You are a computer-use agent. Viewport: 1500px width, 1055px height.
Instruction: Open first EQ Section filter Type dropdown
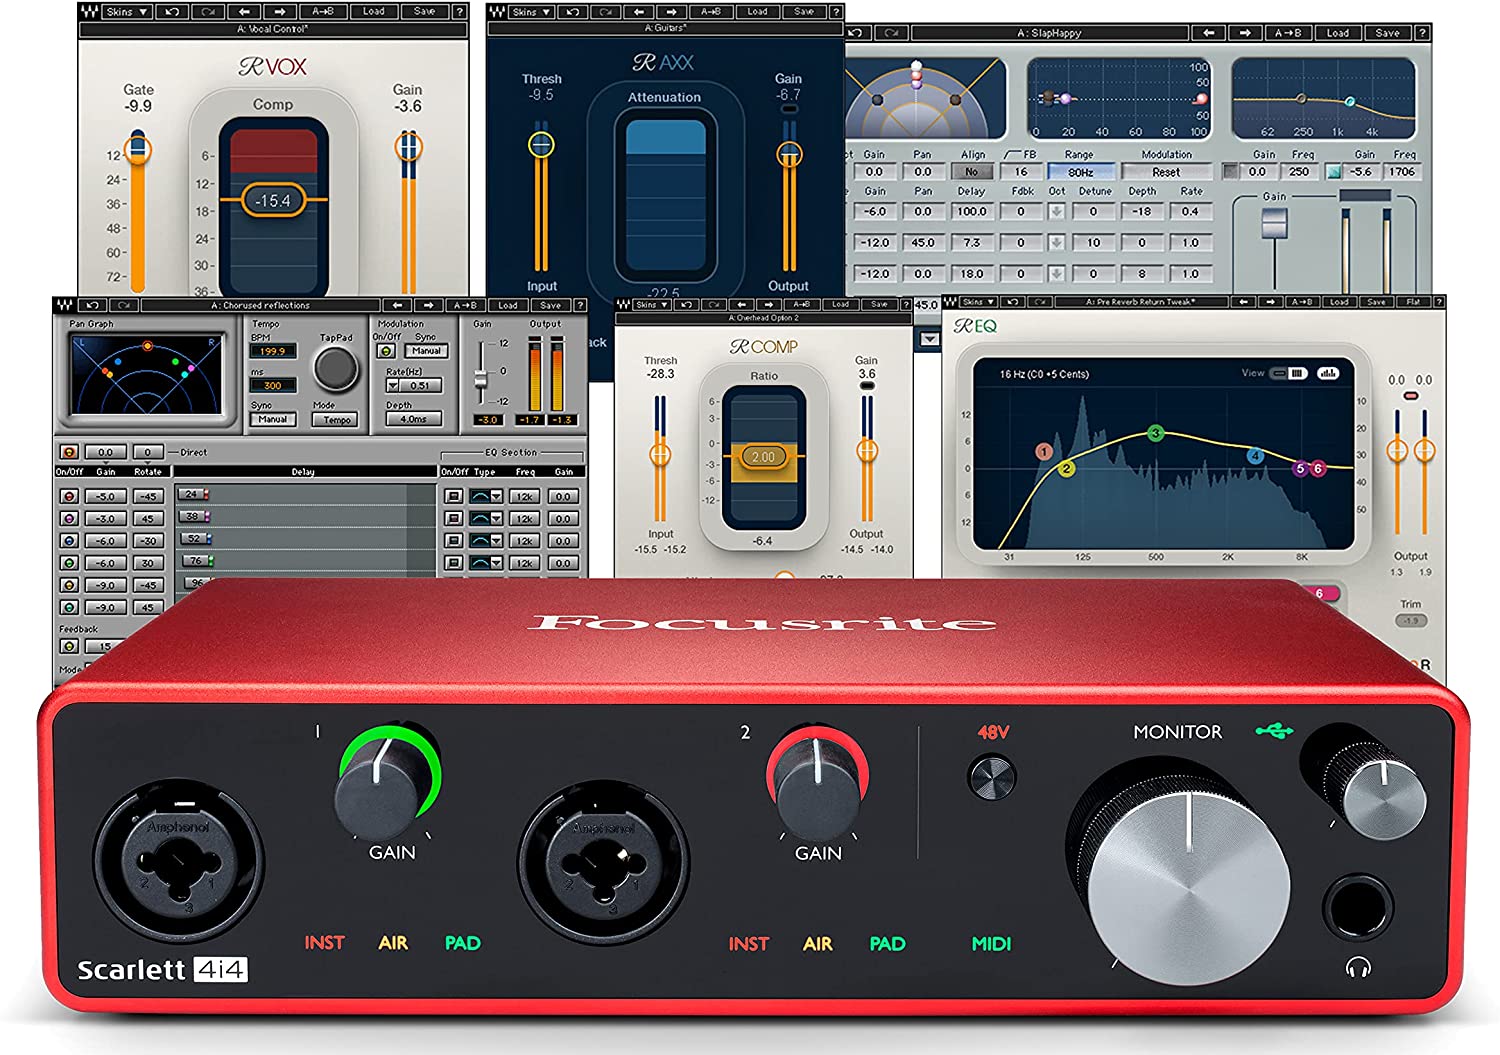(x=486, y=496)
